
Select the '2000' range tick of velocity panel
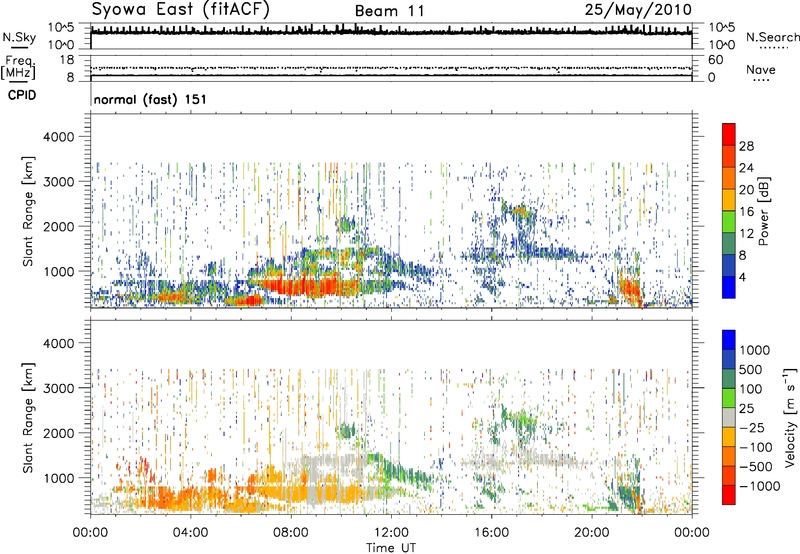pyautogui.click(x=58, y=433)
